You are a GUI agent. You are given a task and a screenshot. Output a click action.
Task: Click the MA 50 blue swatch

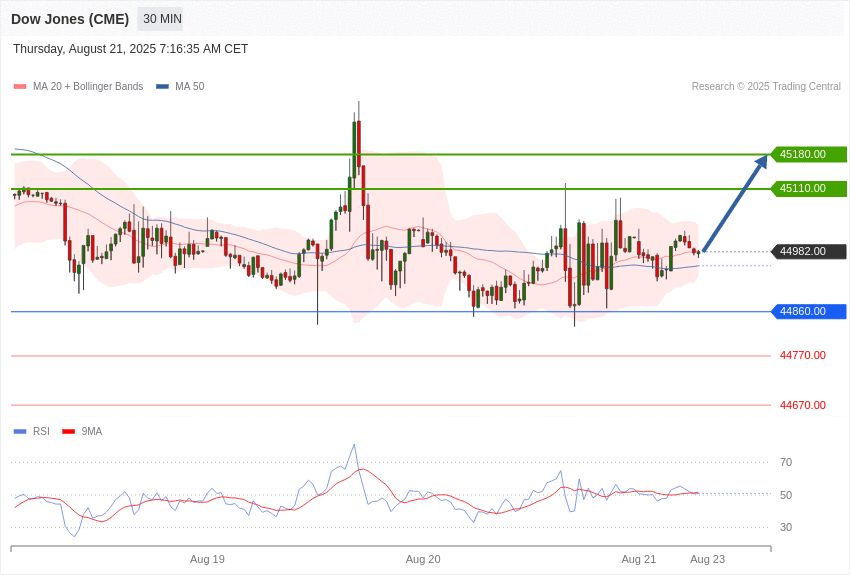click(162, 87)
